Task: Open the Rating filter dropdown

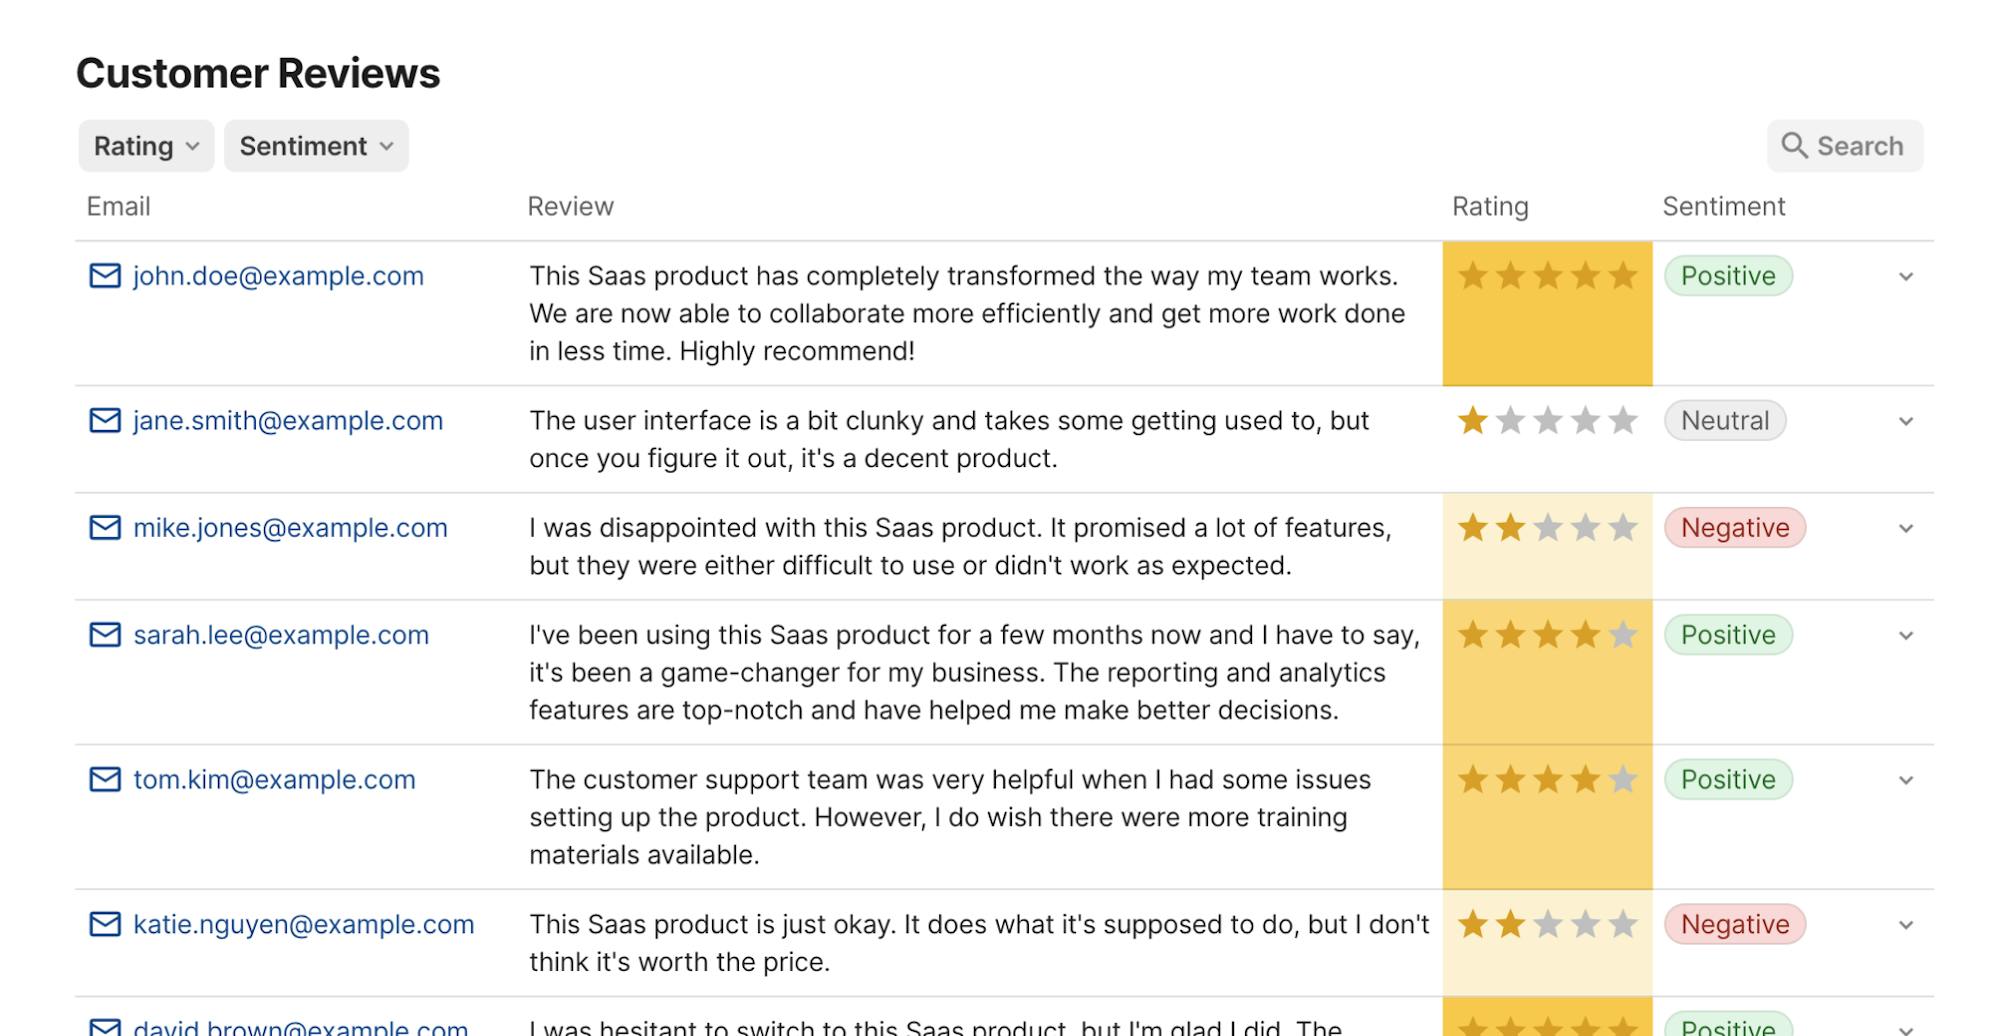Action: [146, 146]
